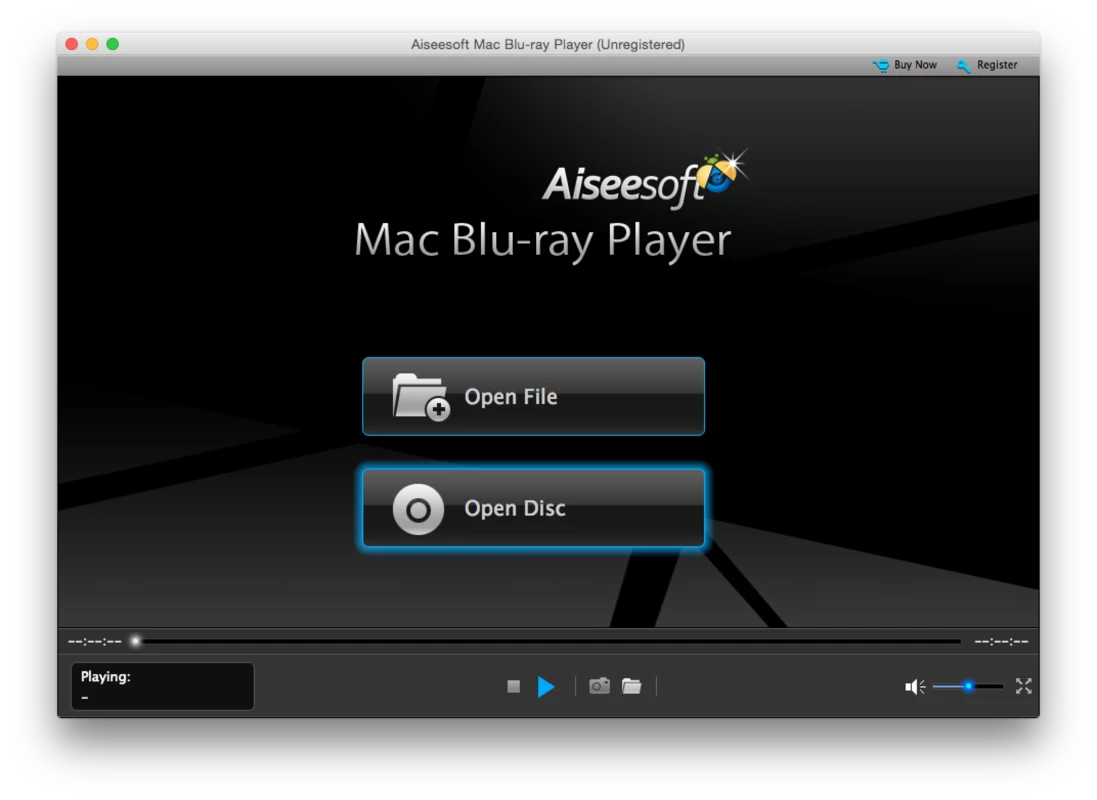
Task: Click the Open Disc button
Action: click(x=533, y=507)
